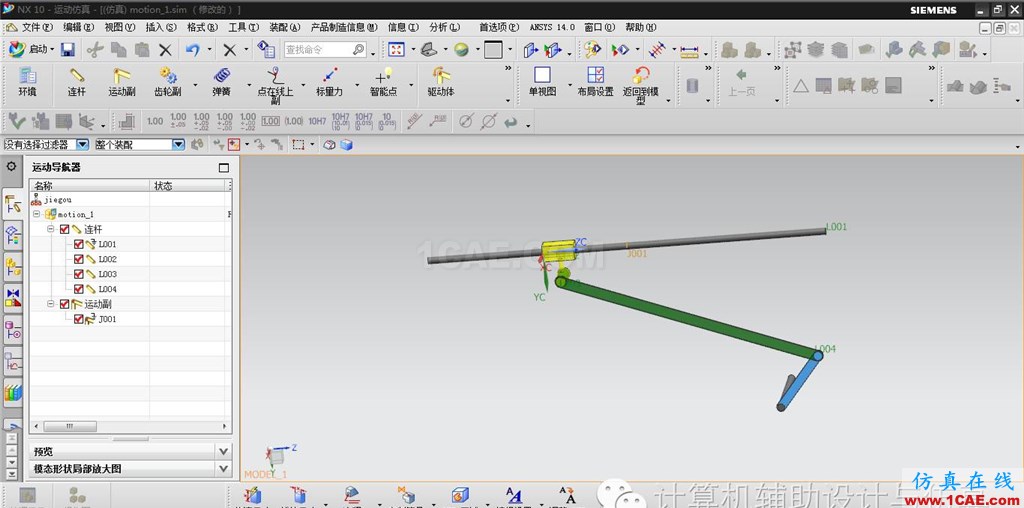Click the 名称 column header
The width and height of the screenshot is (1024, 508).
tap(90, 185)
